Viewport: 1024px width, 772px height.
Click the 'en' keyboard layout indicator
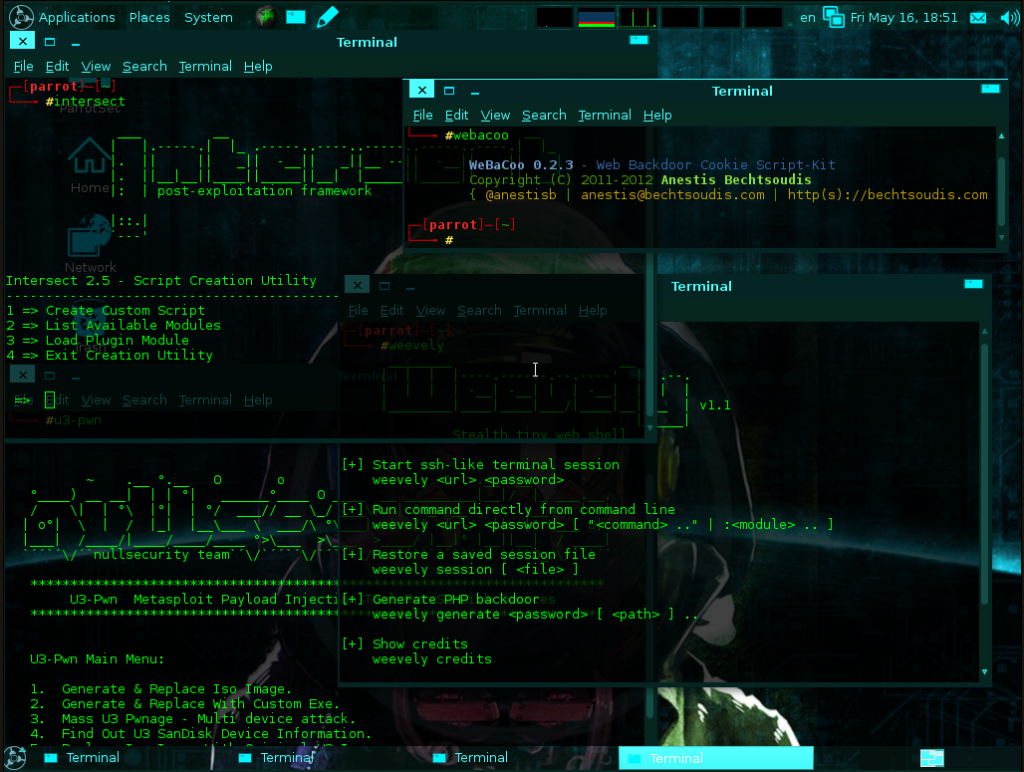pos(808,18)
